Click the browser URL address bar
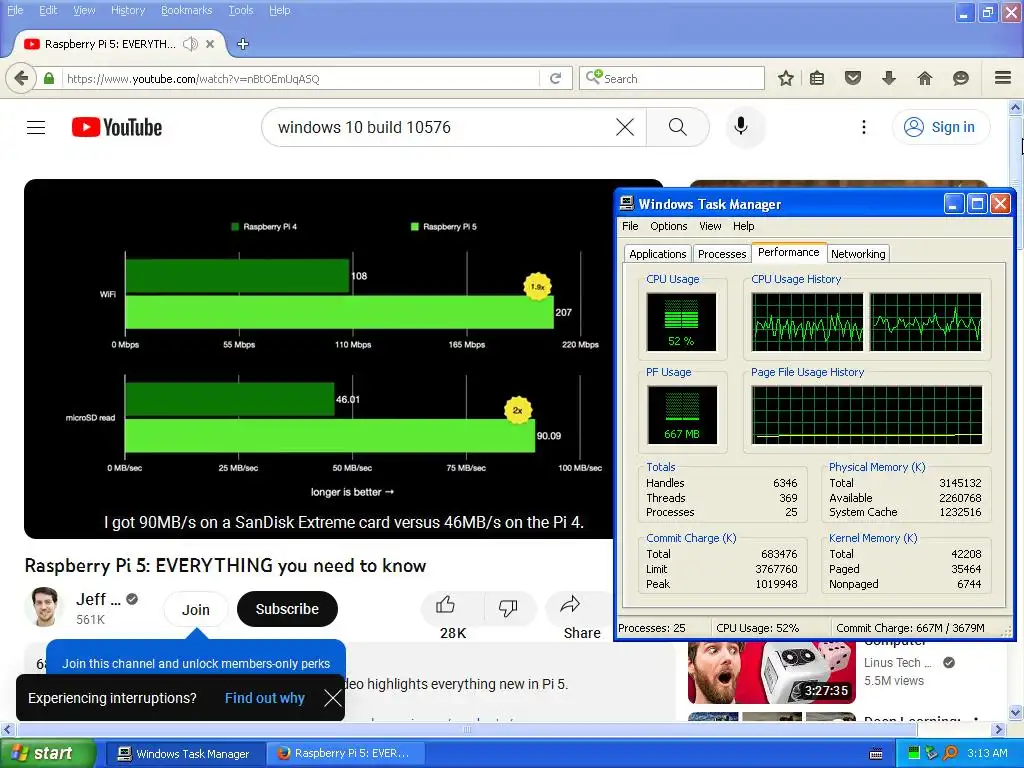 [300, 78]
